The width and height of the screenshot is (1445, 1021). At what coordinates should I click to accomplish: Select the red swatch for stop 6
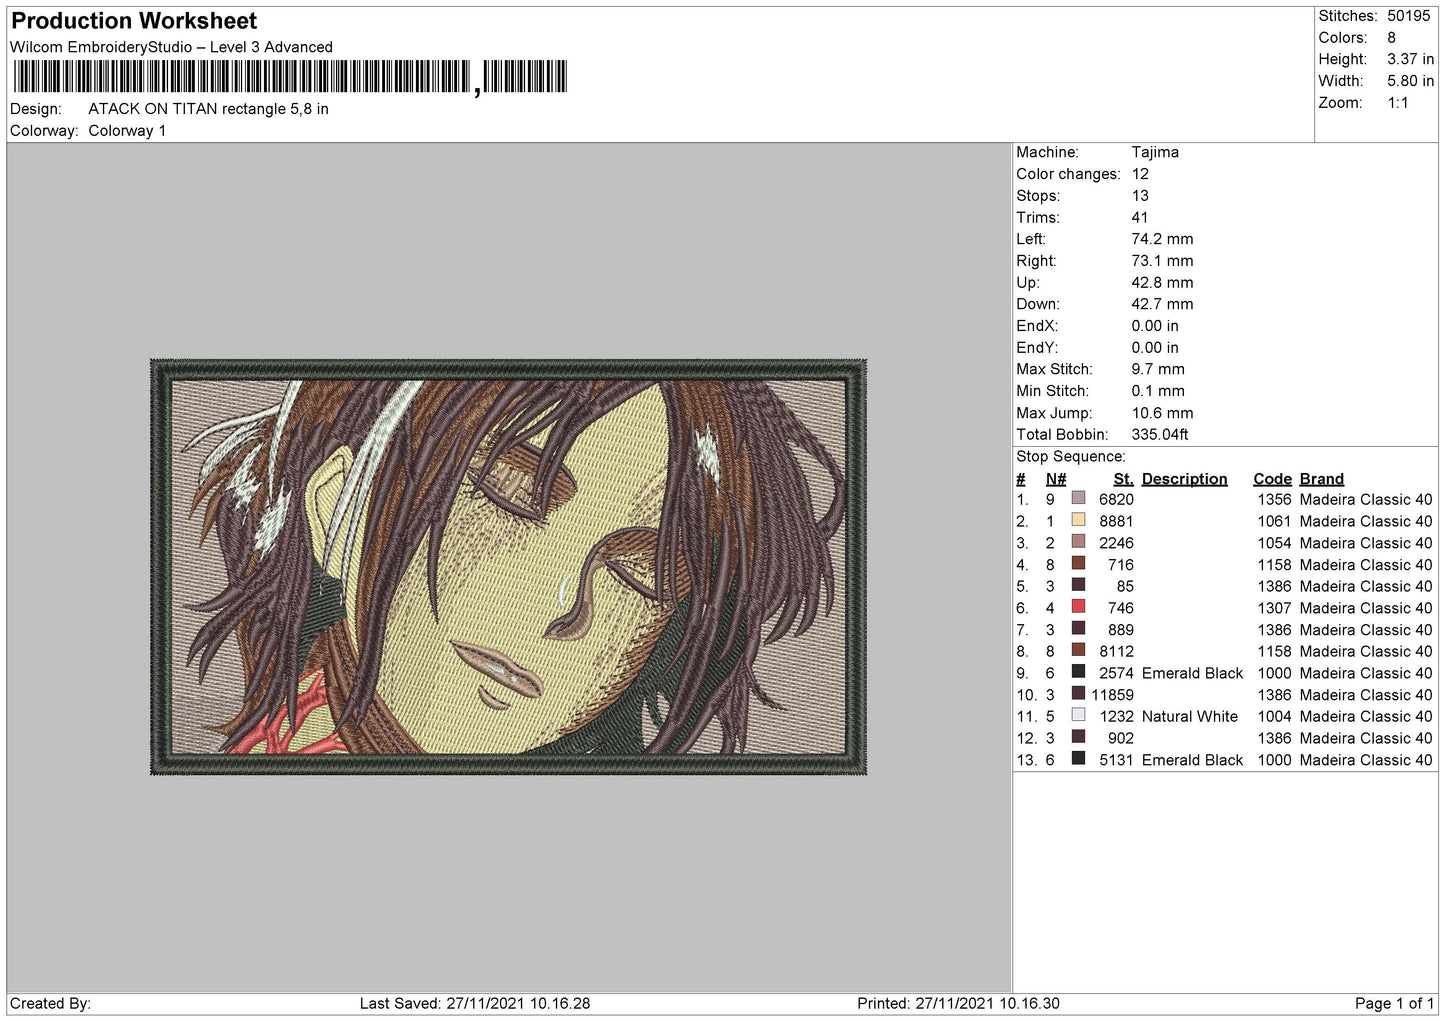coord(1078,607)
